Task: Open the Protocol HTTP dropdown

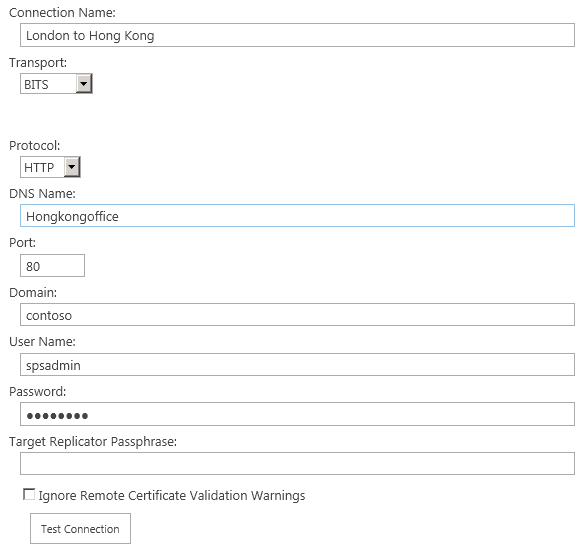Action: pos(50,167)
